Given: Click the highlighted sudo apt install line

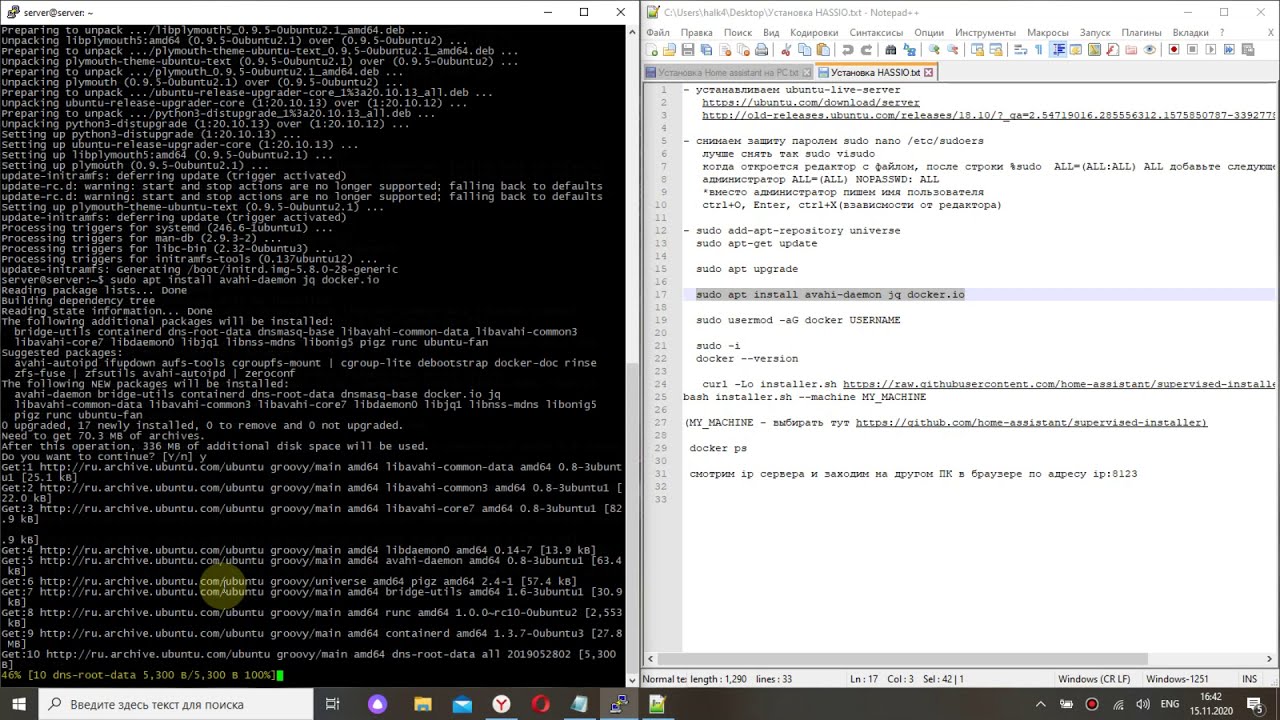Looking at the screenshot, I should pos(830,294).
